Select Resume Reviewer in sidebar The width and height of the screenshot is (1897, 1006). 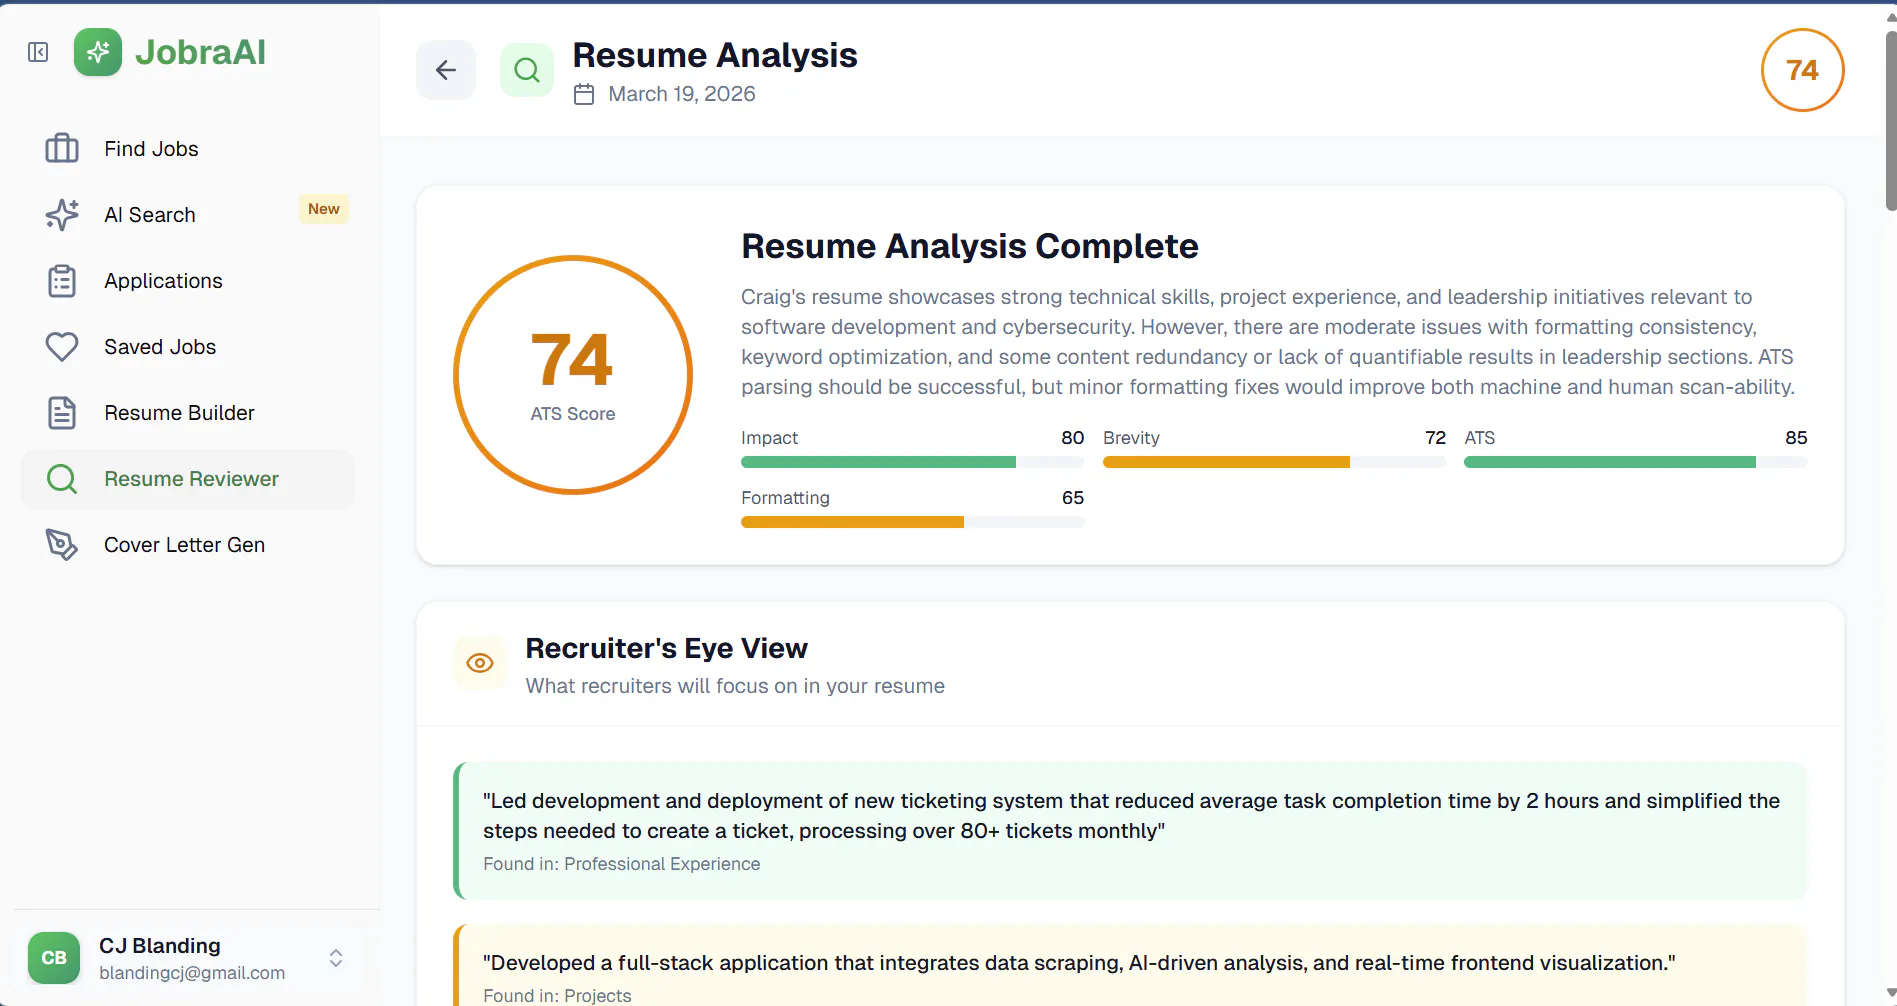187,479
